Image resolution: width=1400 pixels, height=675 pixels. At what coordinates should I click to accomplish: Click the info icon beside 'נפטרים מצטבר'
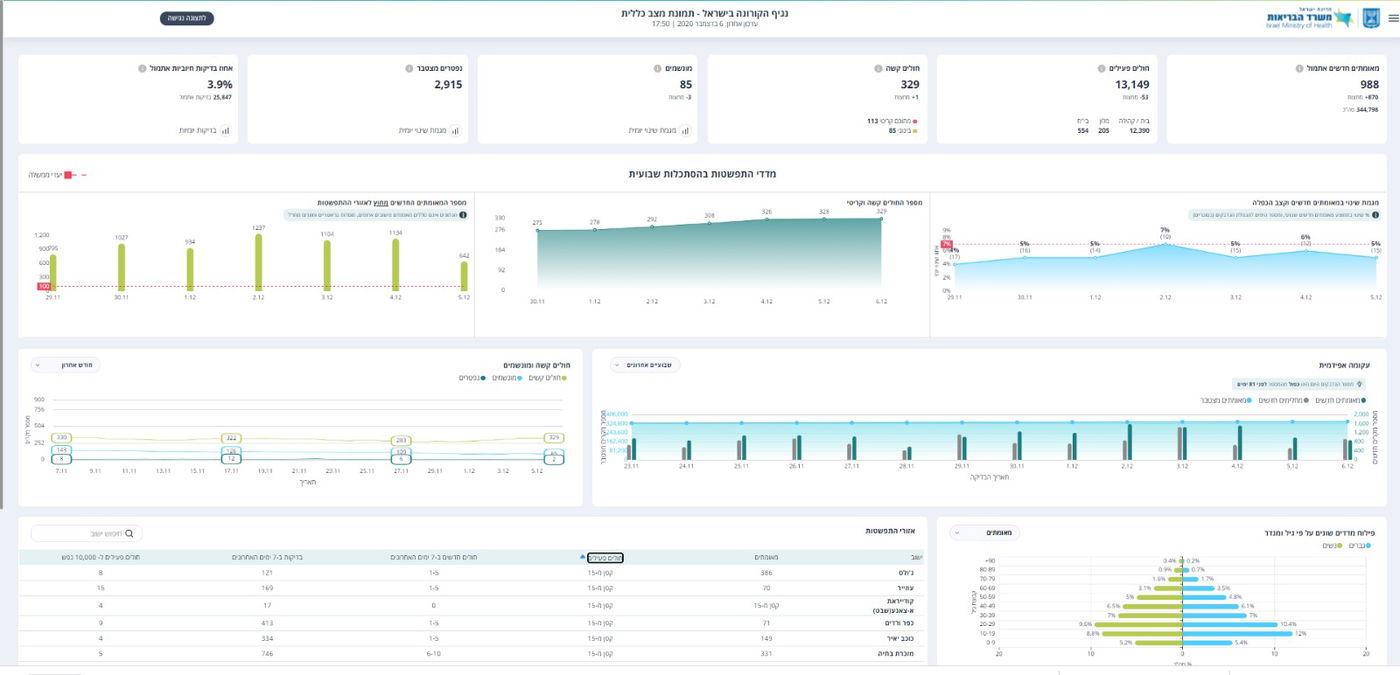pyautogui.click(x=409, y=69)
